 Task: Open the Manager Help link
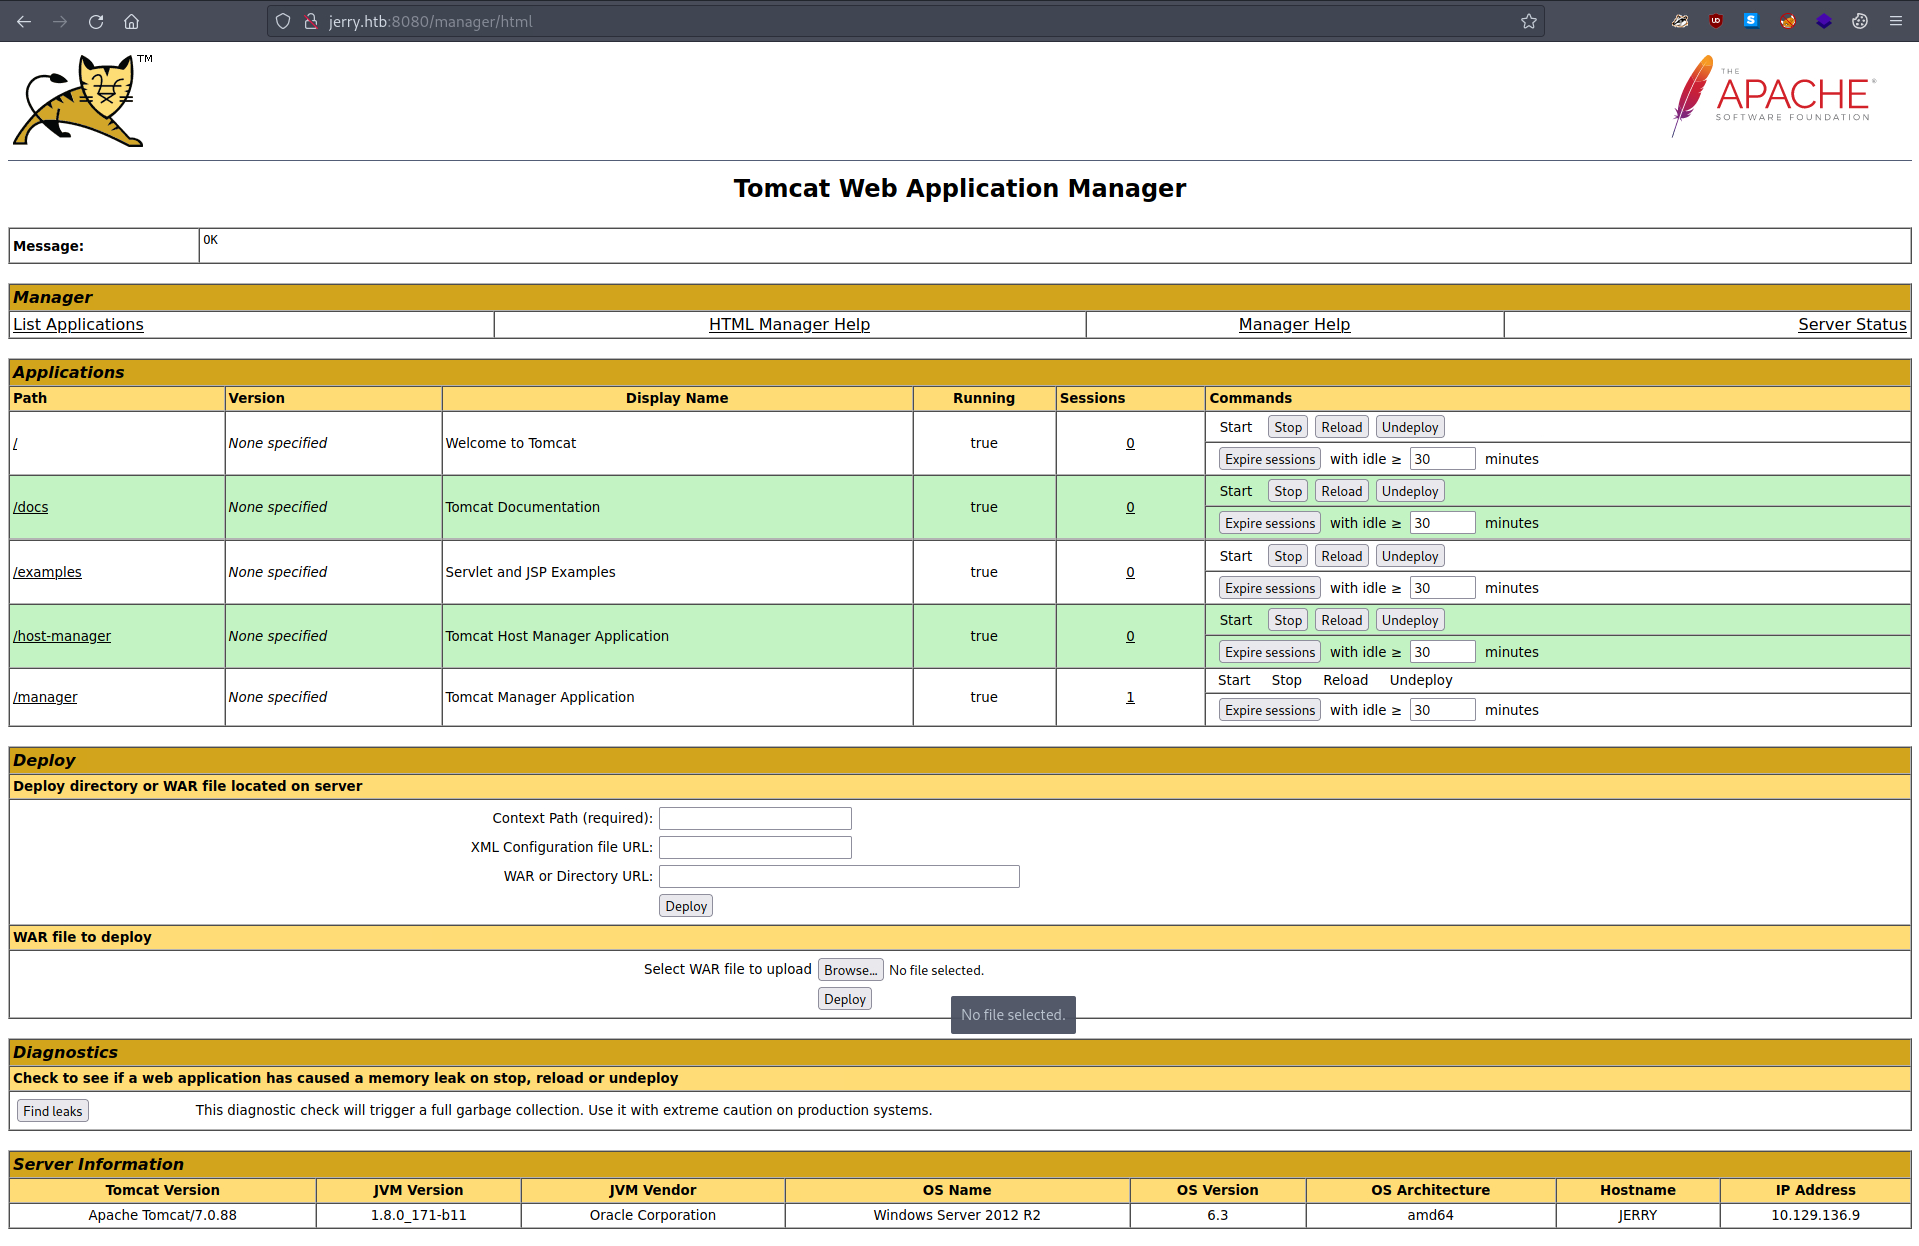click(1294, 324)
